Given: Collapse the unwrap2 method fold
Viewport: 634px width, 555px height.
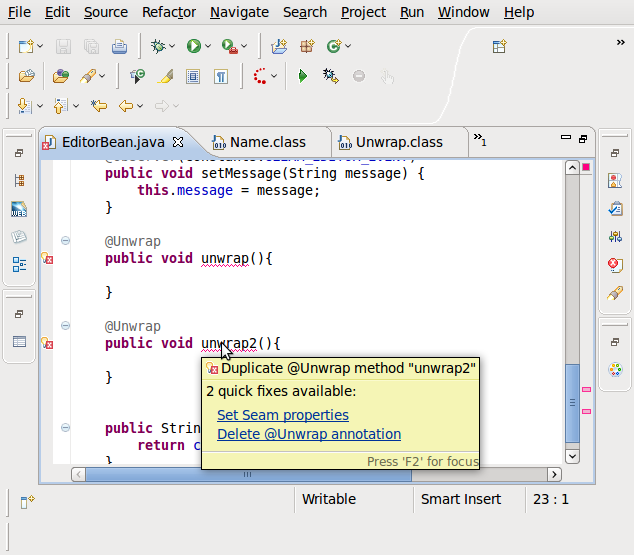Looking at the screenshot, I should pos(66,326).
